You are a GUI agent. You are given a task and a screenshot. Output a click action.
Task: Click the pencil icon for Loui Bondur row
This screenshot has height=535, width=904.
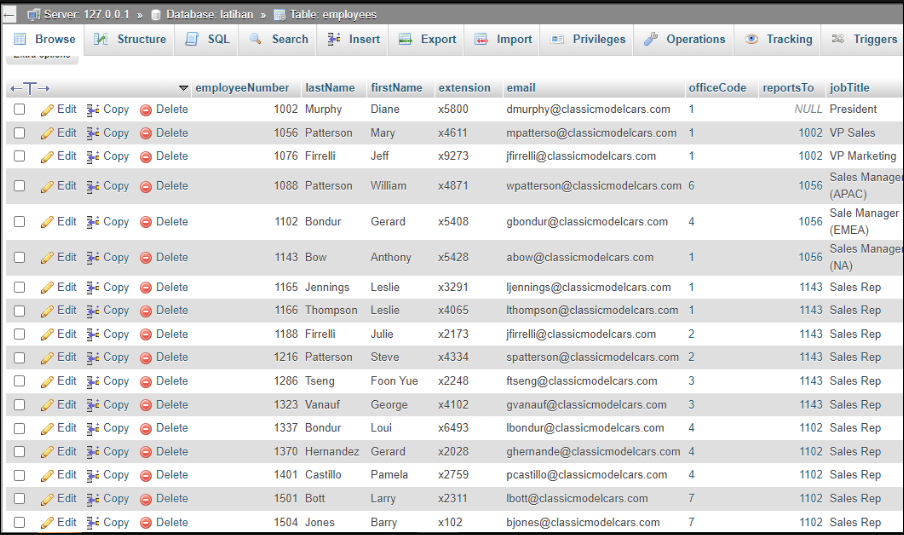[47, 429]
